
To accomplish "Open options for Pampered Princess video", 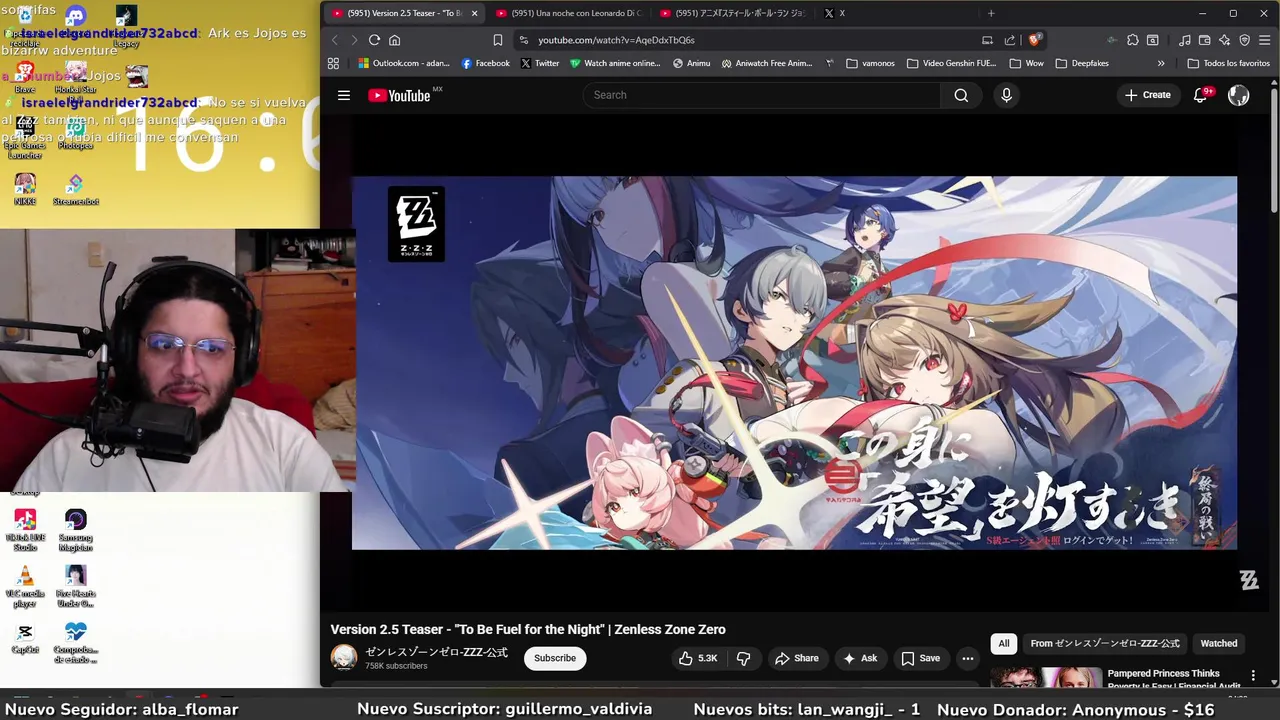I will click(1253, 676).
